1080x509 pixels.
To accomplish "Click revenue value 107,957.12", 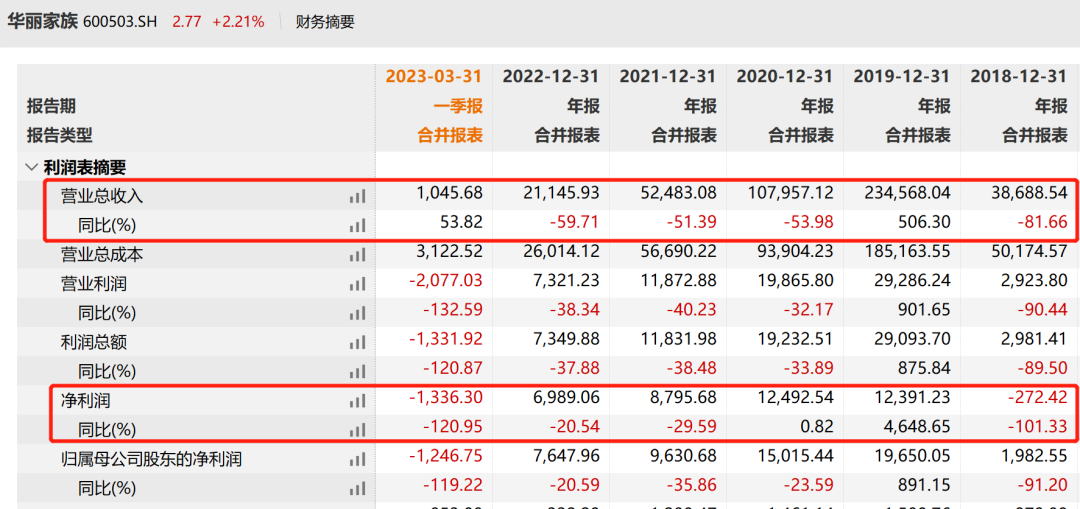I will 791,194.
